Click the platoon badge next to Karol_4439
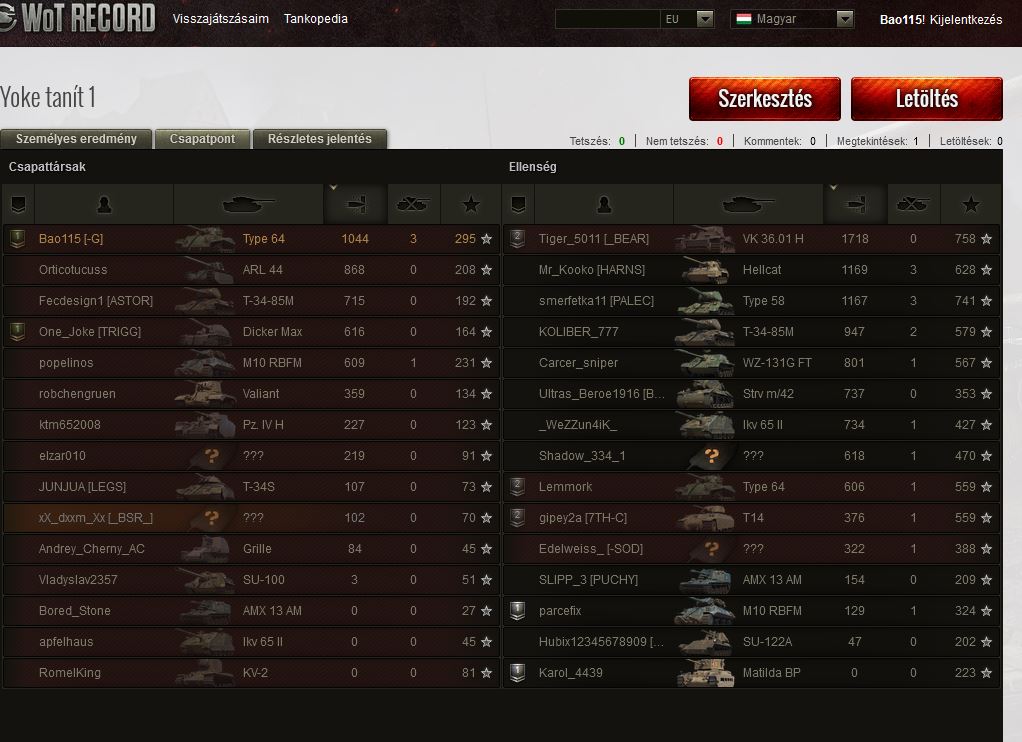 click(518, 672)
